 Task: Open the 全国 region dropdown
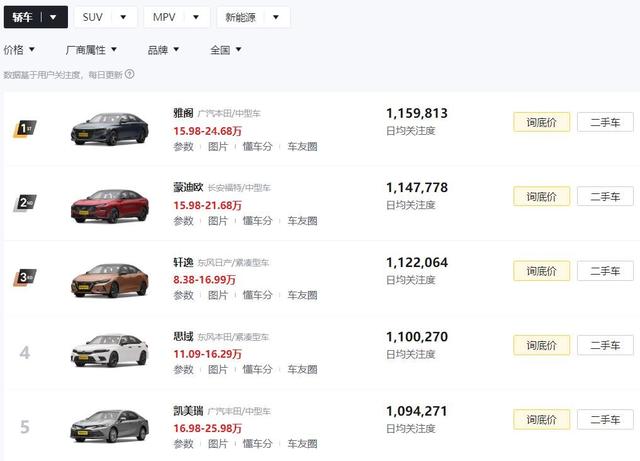point(226,49)
